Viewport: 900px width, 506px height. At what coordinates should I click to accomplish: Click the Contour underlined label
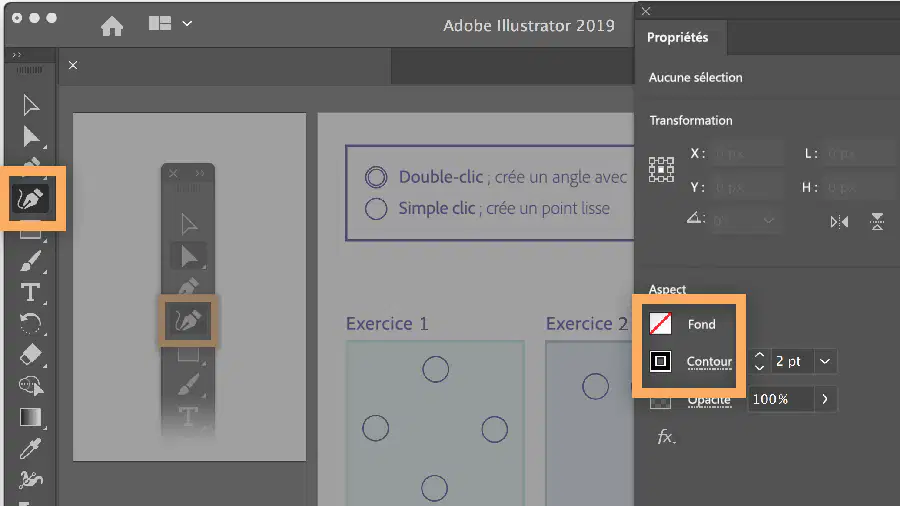click(709, 362)
